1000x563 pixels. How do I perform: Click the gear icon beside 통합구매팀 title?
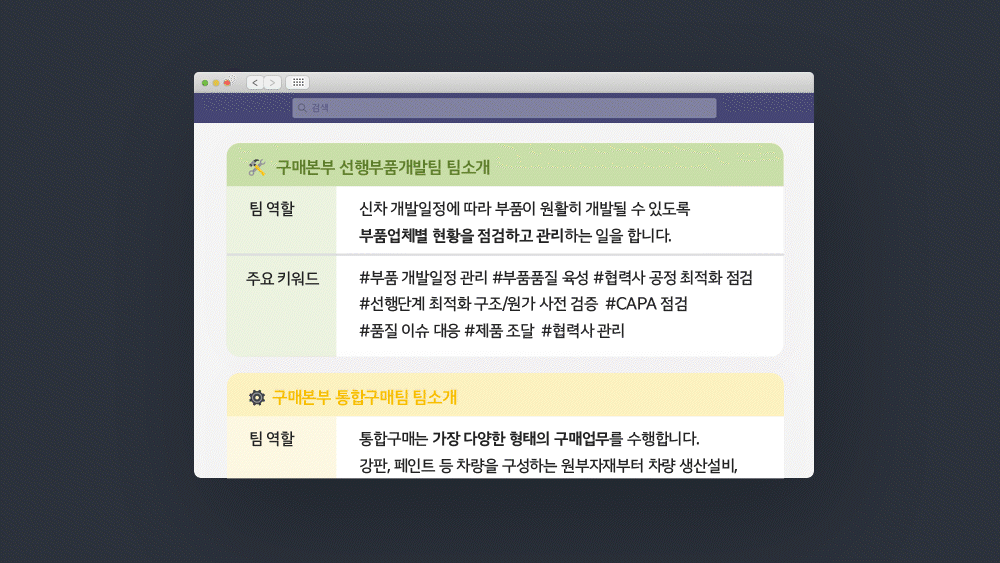pyautogui.click(x=257, y=397)
